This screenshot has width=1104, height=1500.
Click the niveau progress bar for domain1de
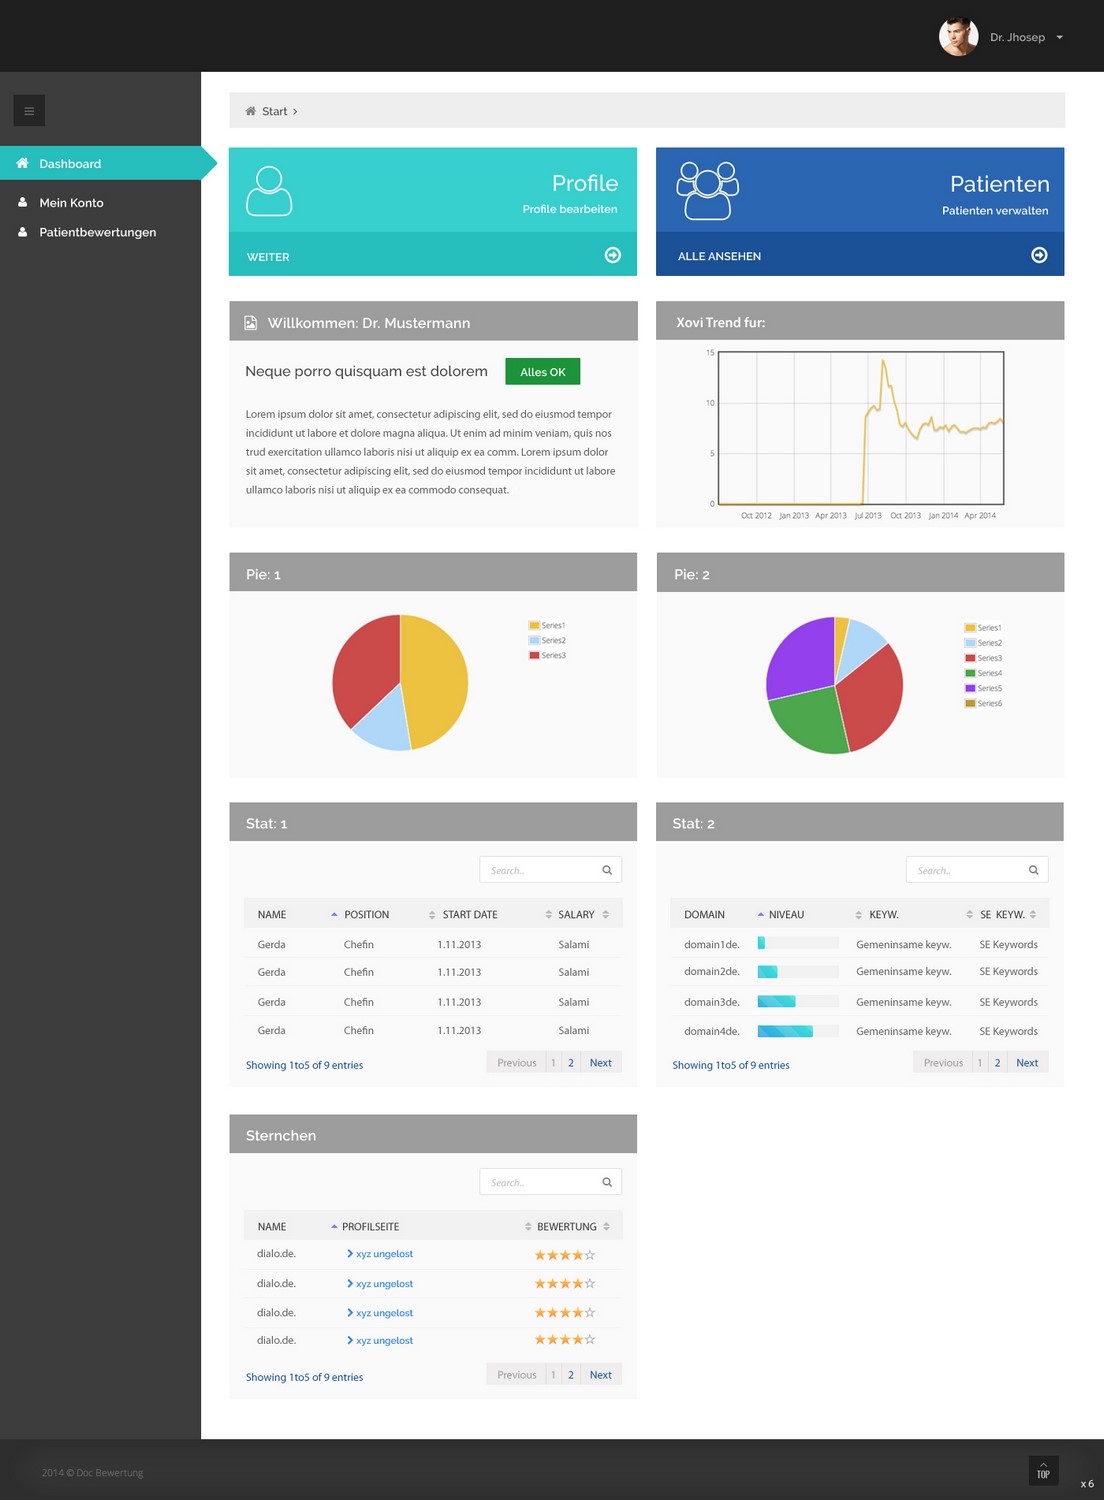pos(797,942)
